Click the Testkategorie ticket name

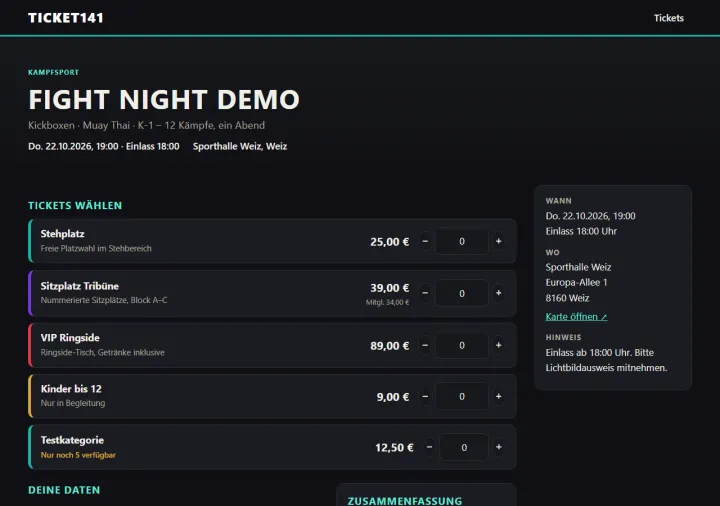click(x=72, y=440)
